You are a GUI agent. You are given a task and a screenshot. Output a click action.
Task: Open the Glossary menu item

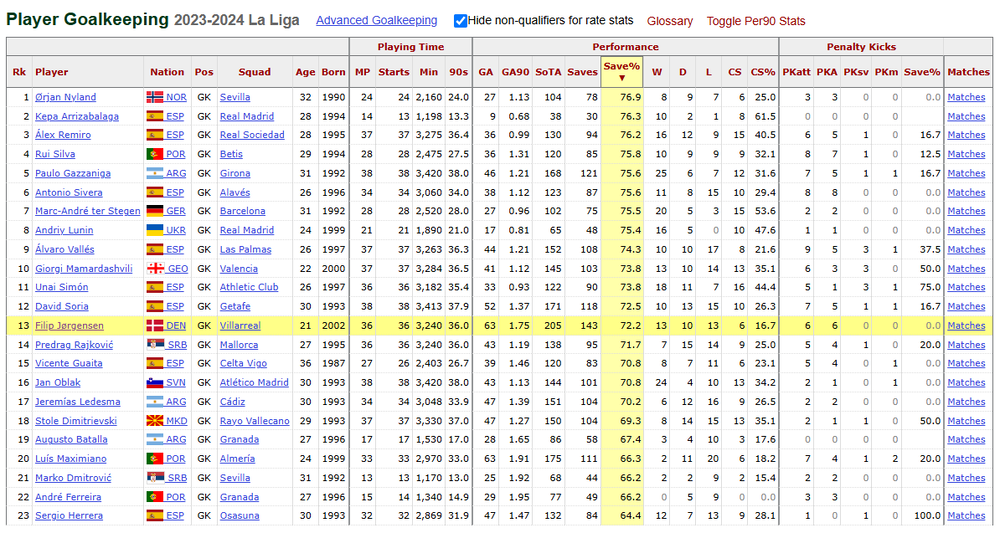click(670, 21)
